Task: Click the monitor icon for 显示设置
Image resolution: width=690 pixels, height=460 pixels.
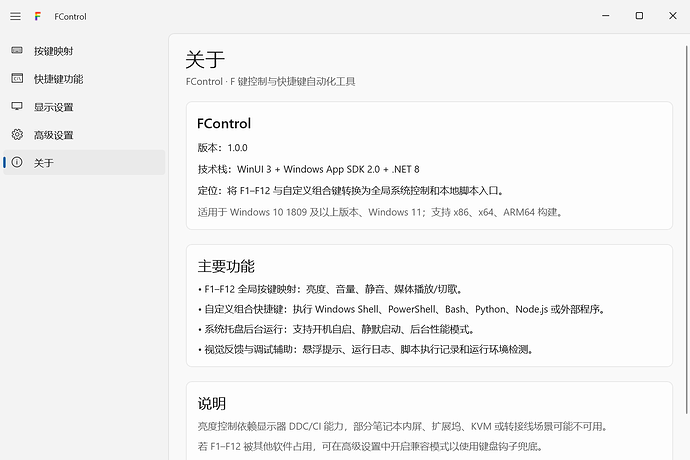Action: pos(17,106)
